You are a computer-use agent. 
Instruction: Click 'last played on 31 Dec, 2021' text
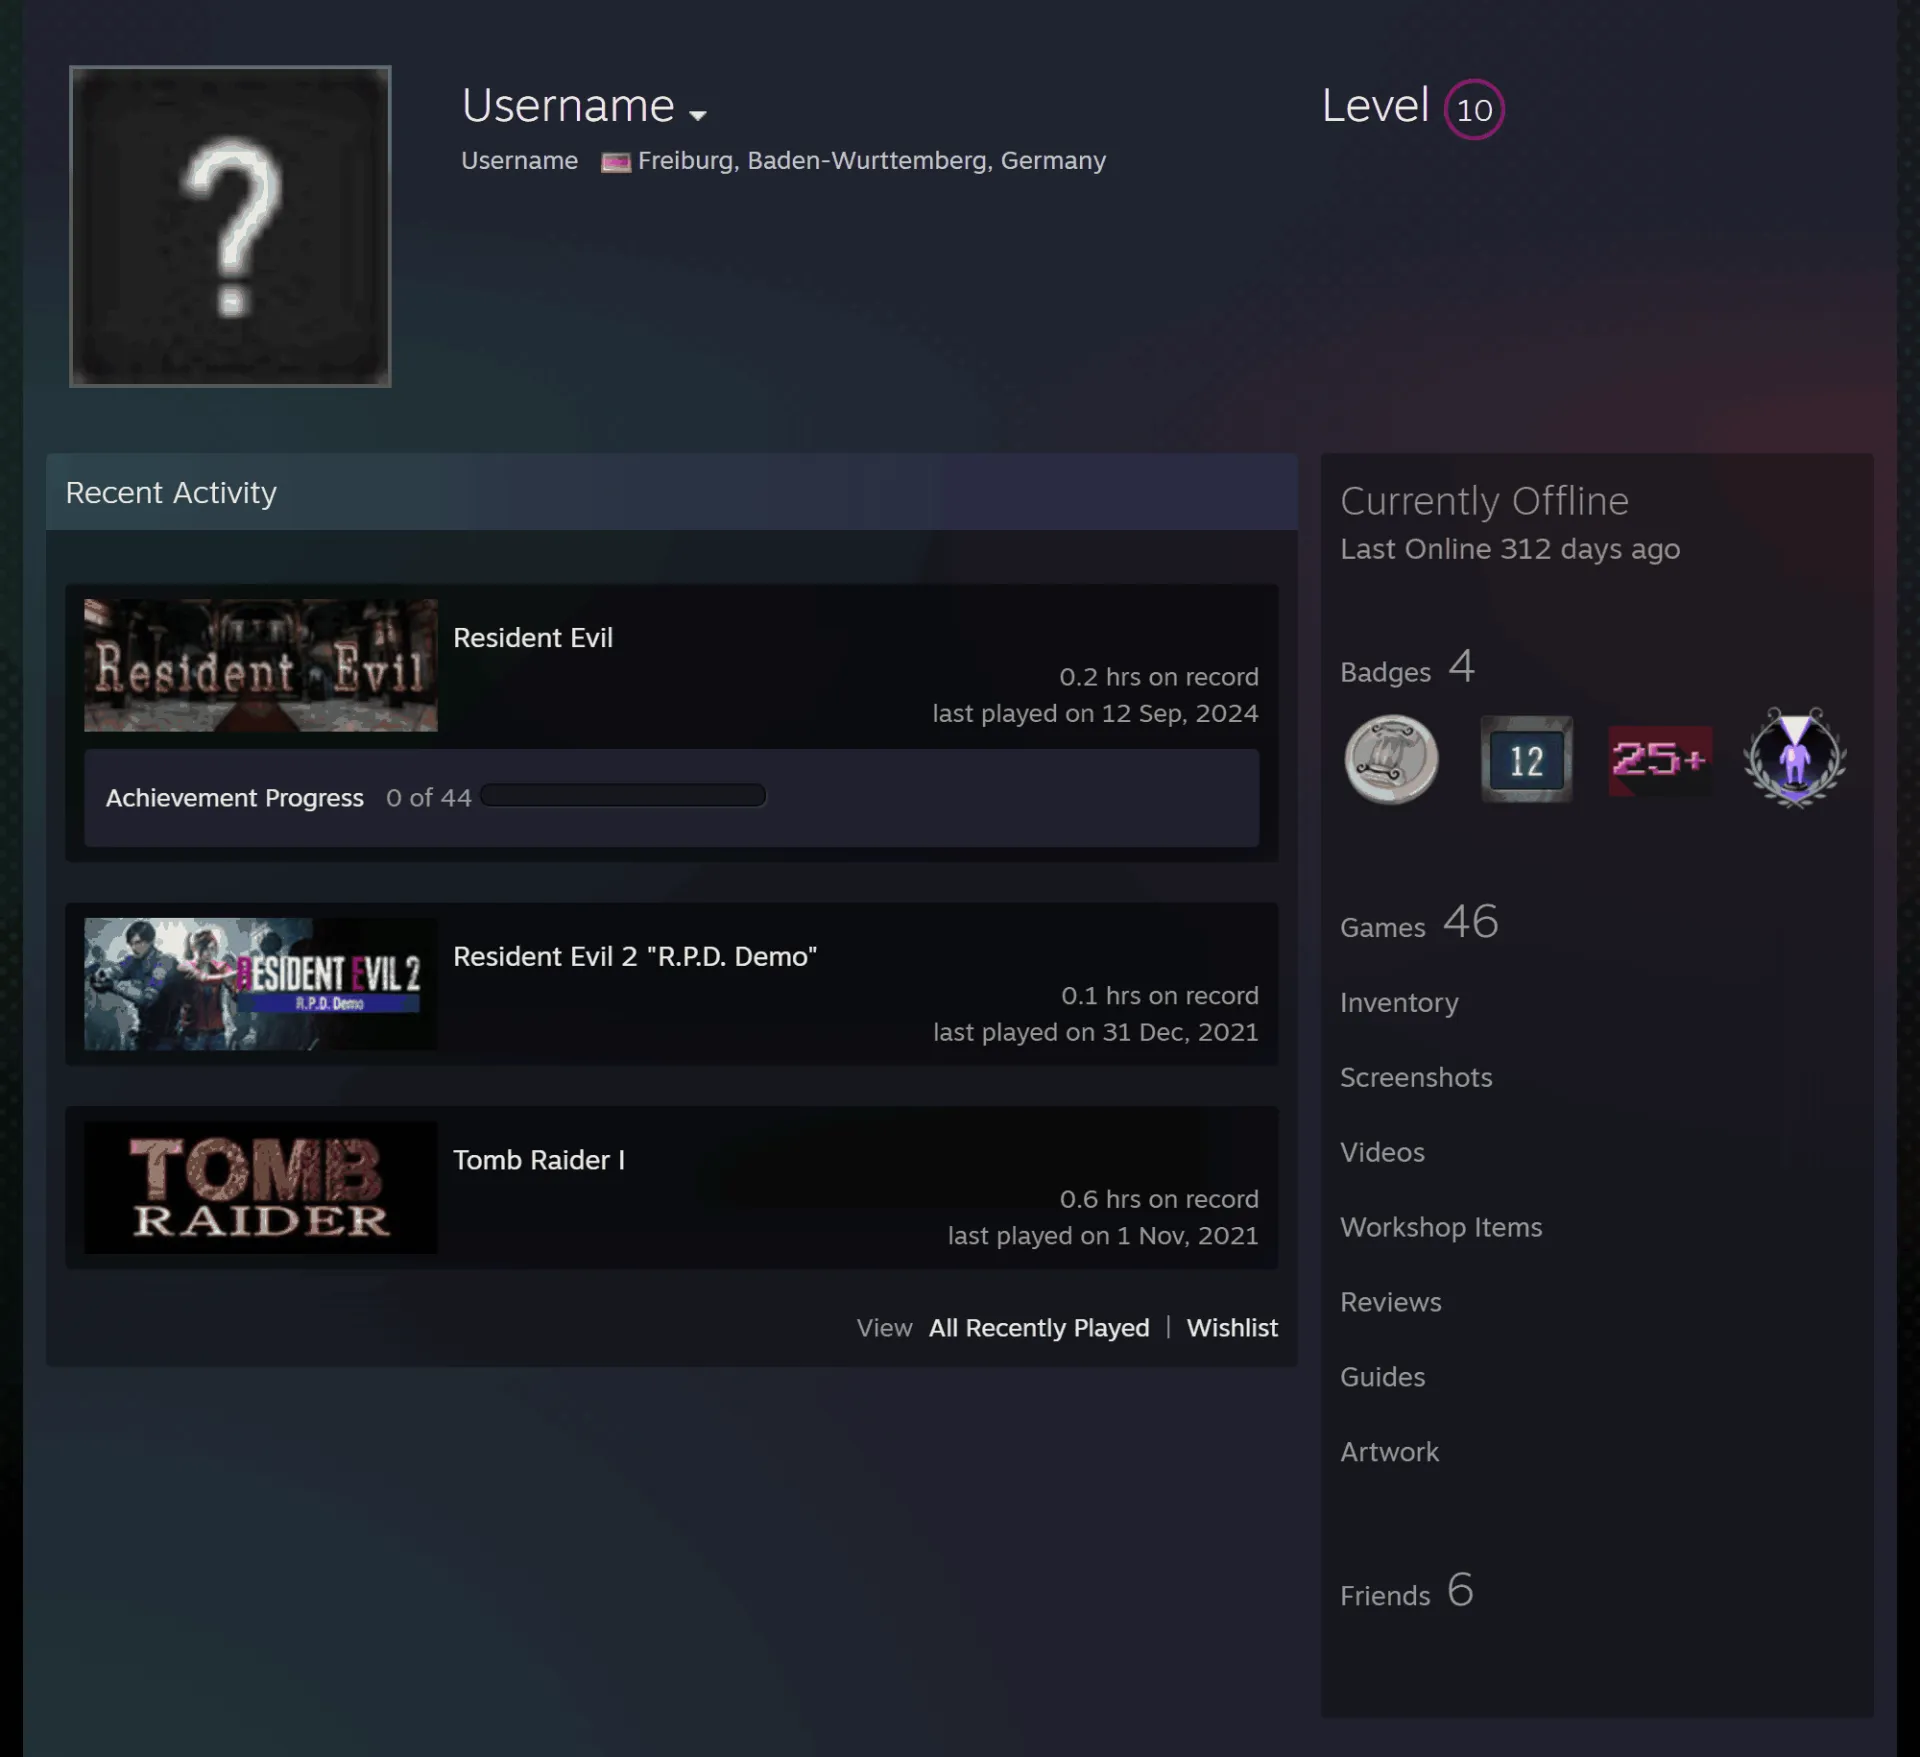pos(1096,1032)
